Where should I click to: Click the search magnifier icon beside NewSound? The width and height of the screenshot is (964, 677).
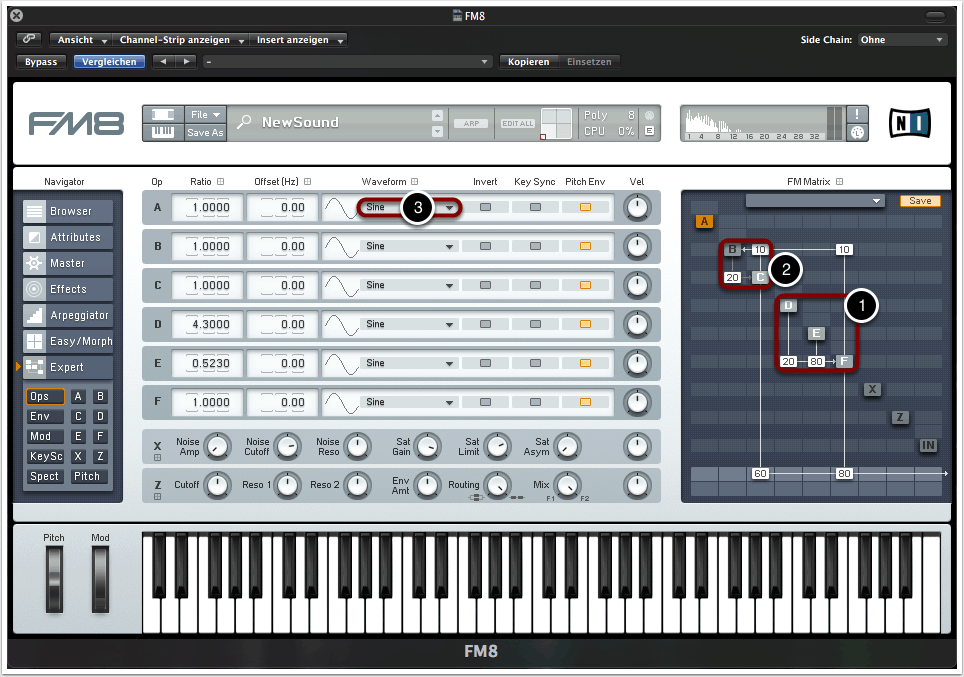tap(244, 122)
